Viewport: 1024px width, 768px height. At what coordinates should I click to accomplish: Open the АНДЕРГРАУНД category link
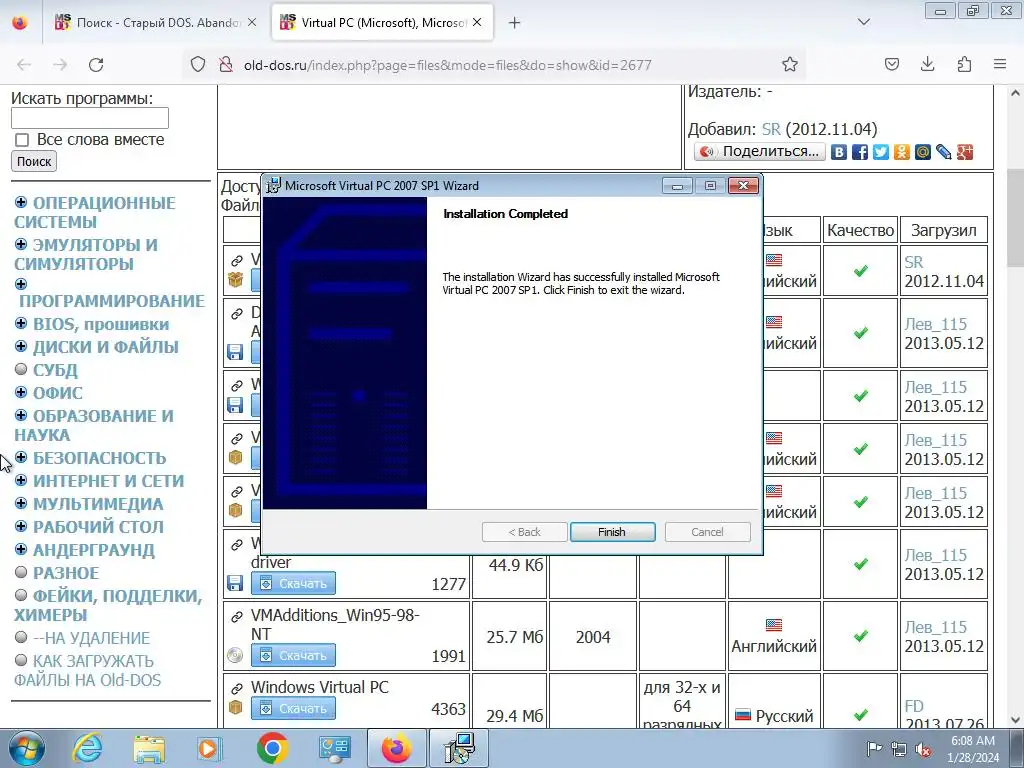pos(94,551)
